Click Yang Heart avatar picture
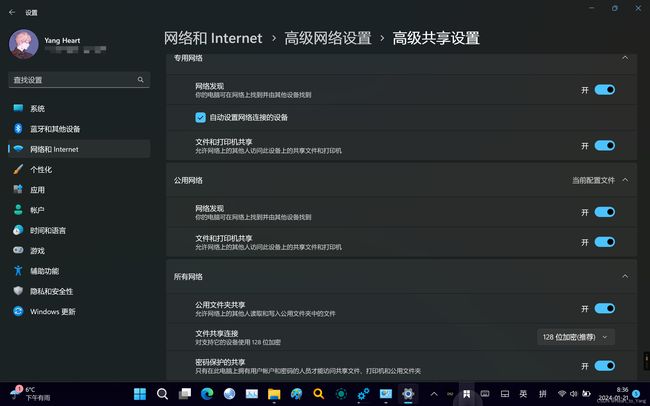 [x=24, y=44]
